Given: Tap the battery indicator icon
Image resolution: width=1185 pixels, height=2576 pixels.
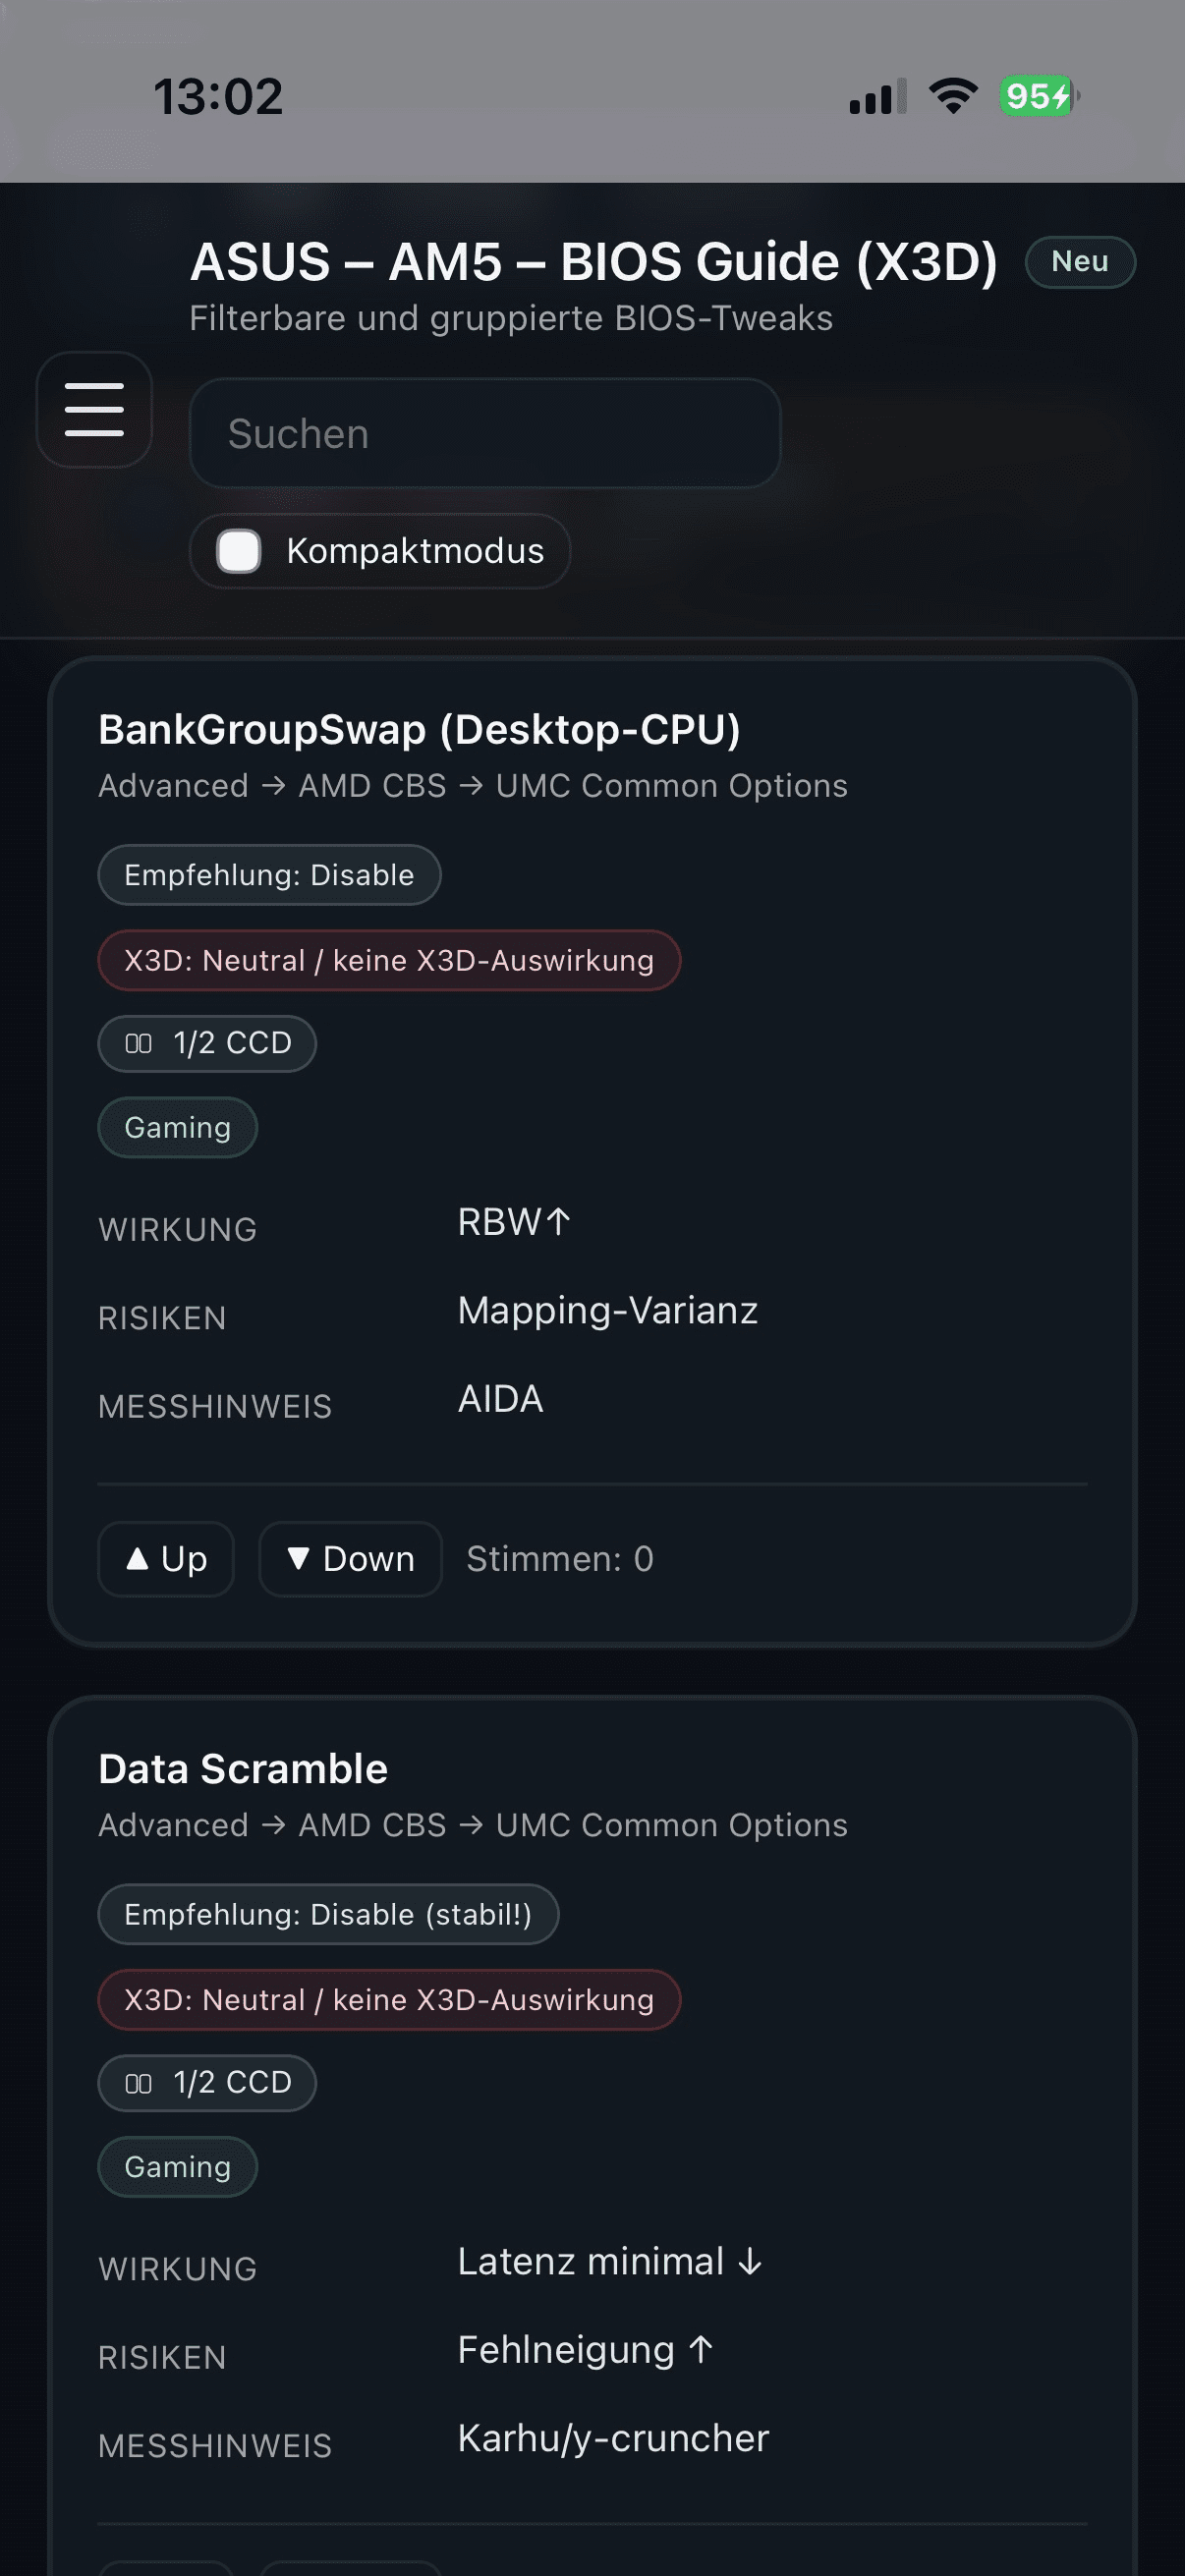Looking at the screenshot, I should pos(1039,96).
